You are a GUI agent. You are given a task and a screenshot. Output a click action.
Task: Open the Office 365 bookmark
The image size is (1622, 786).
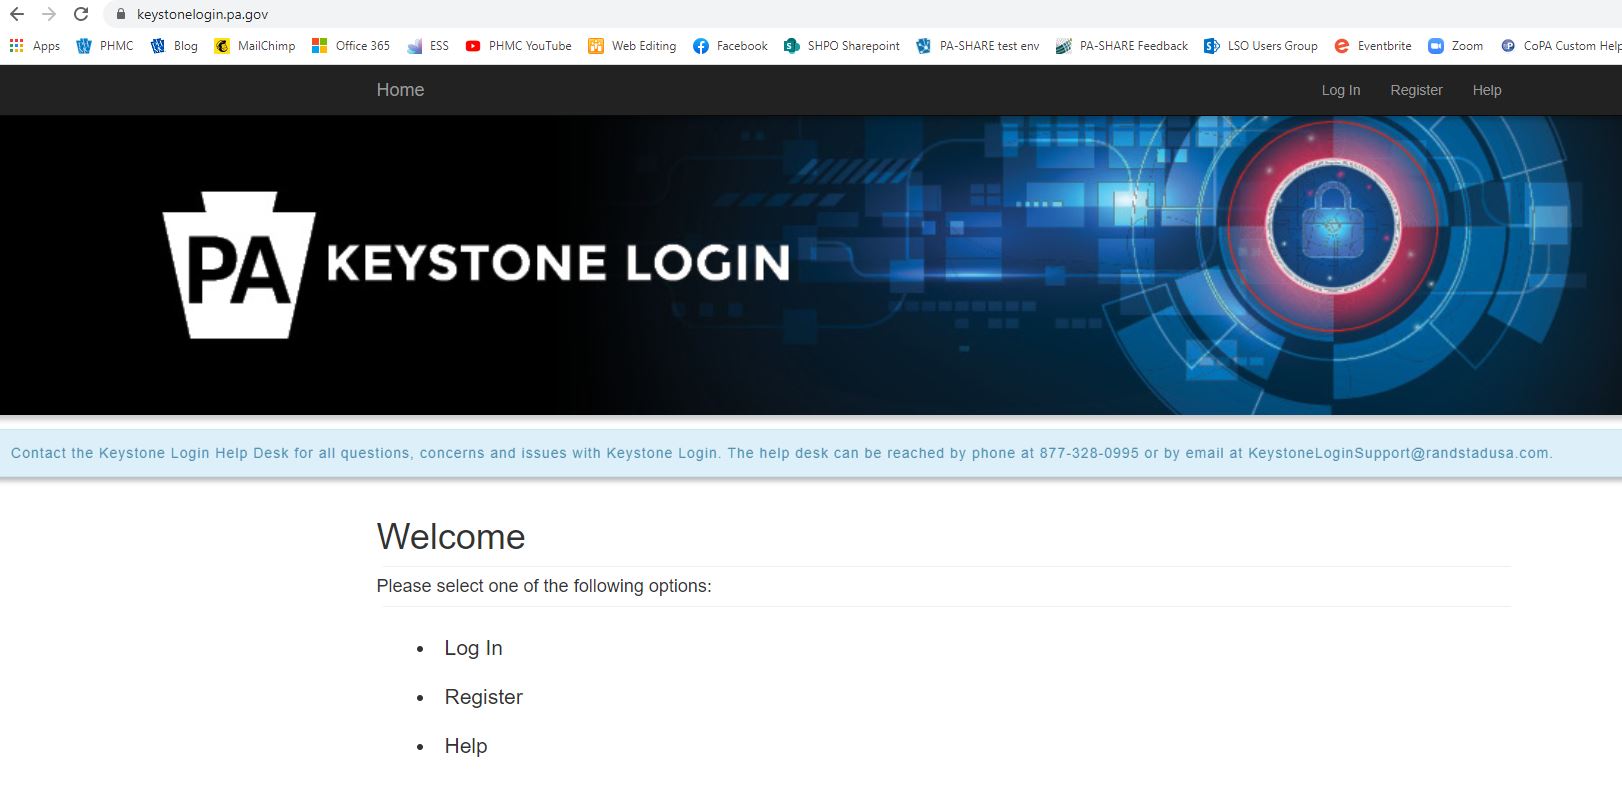(350, 46)
